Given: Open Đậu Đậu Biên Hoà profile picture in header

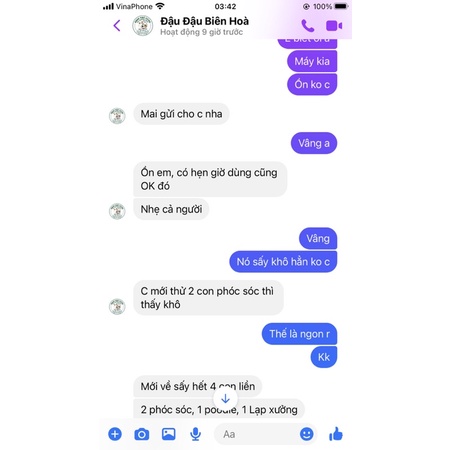Looking at the screenshot, I should (143, 26).
